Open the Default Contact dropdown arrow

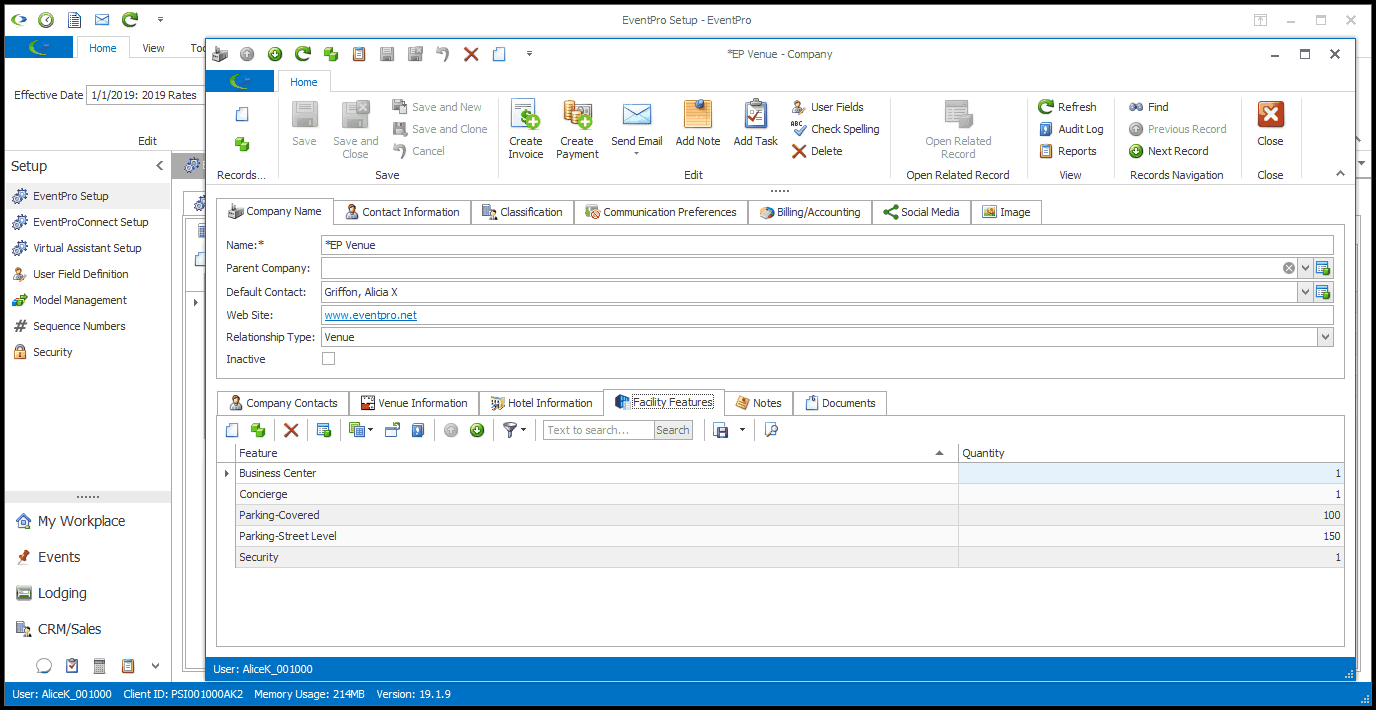tap(1305, 292)
